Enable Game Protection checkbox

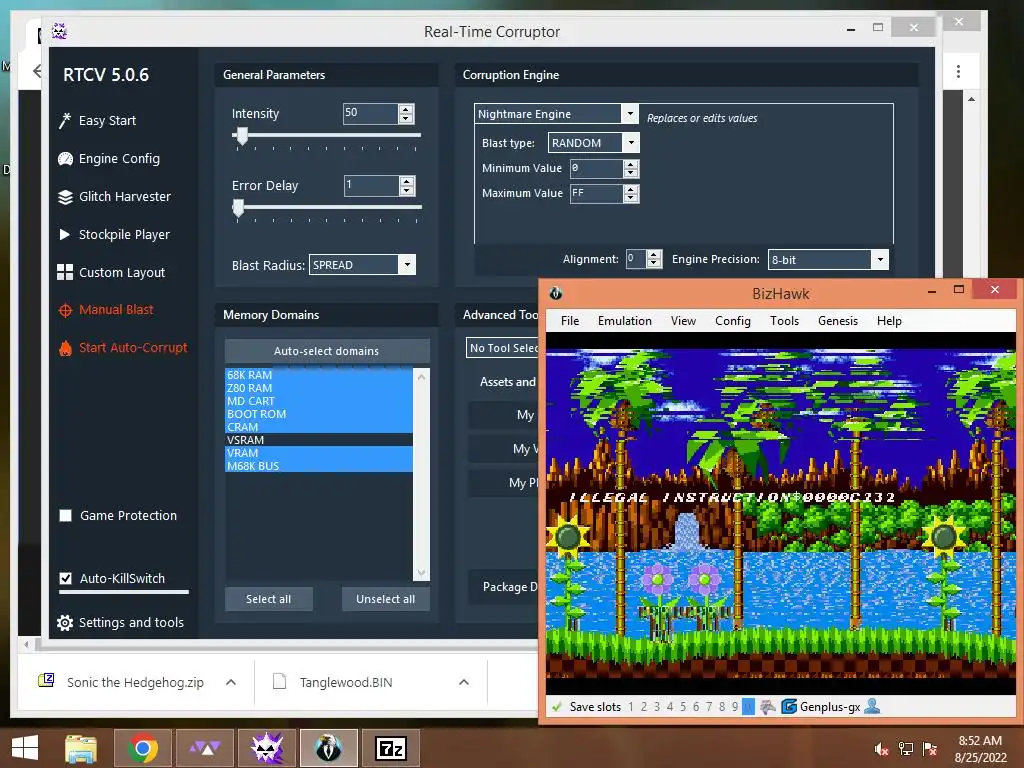(65, 516)
